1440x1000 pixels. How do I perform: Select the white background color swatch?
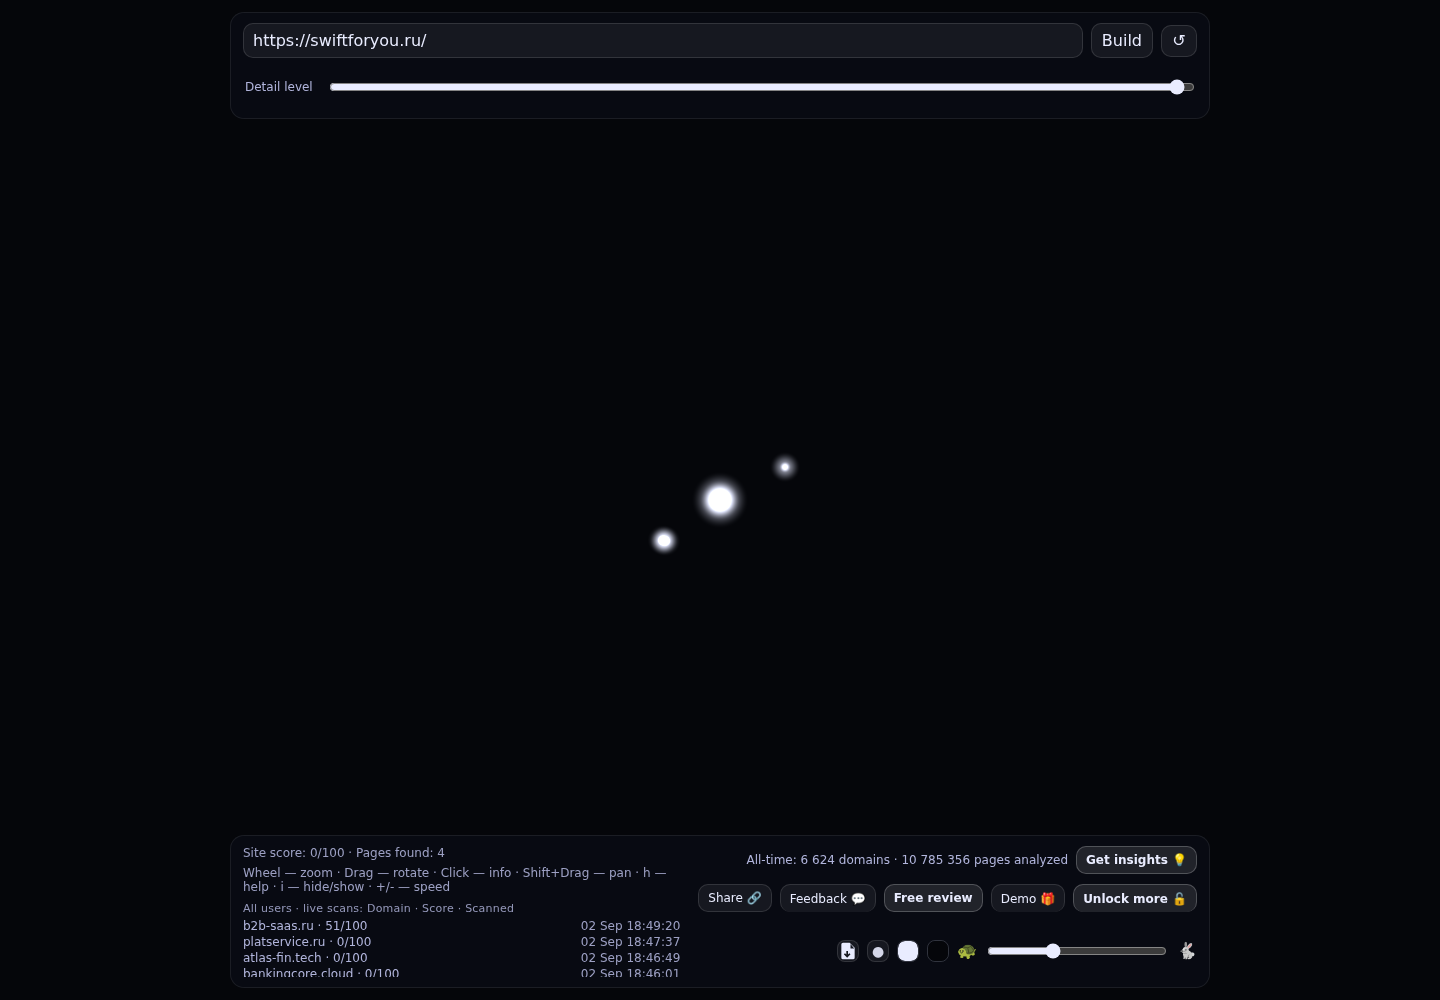(908, 951)
